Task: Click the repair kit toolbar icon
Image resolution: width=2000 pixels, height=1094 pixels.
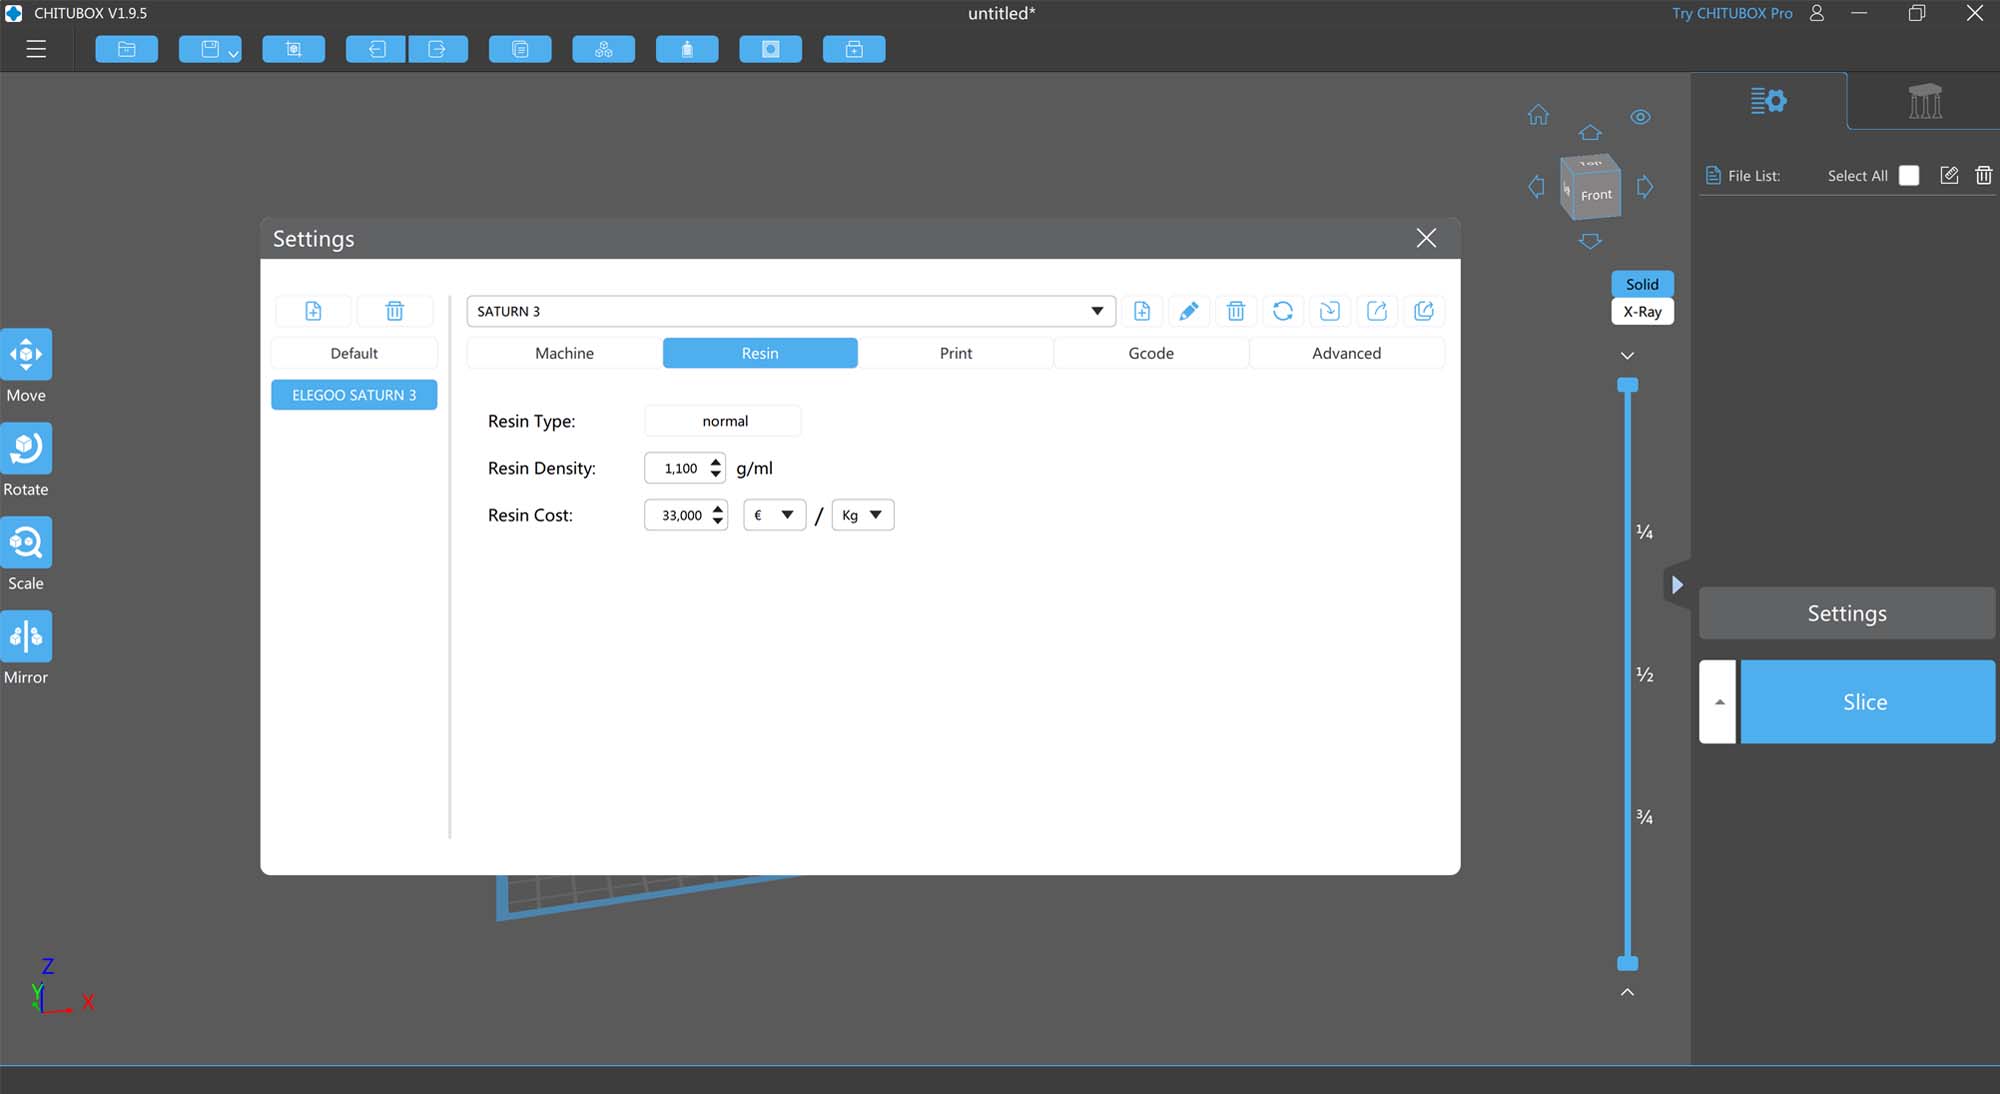Action: pos(854,49)
